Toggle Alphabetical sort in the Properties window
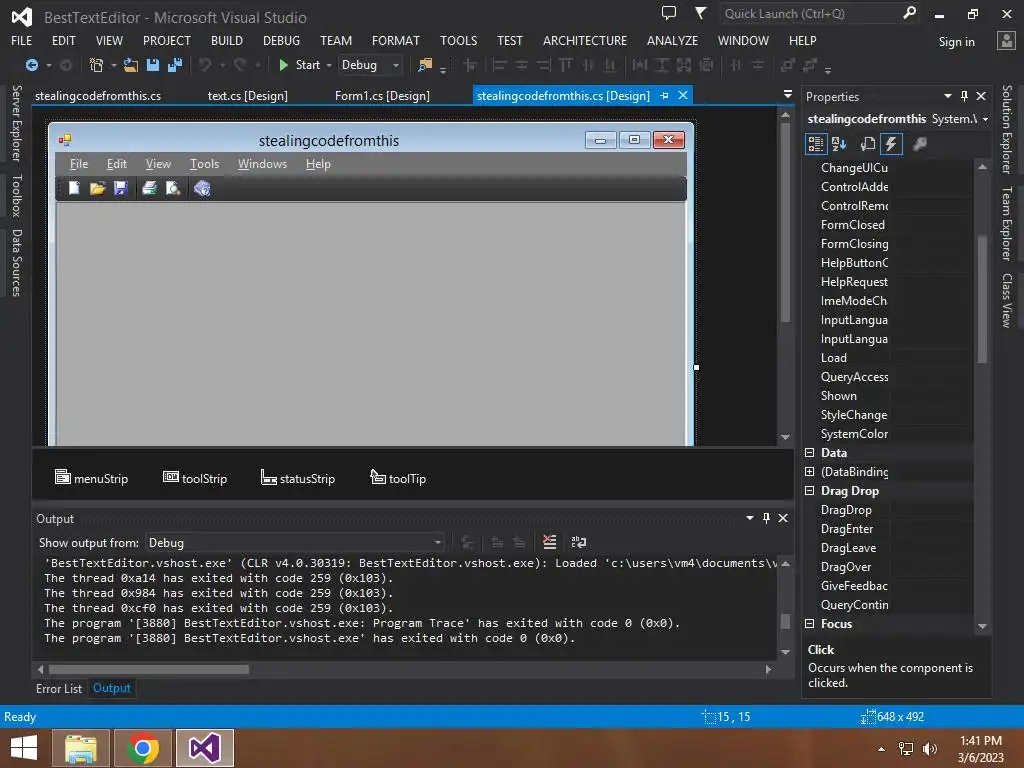1024x768 pixels. coord(839,144)
